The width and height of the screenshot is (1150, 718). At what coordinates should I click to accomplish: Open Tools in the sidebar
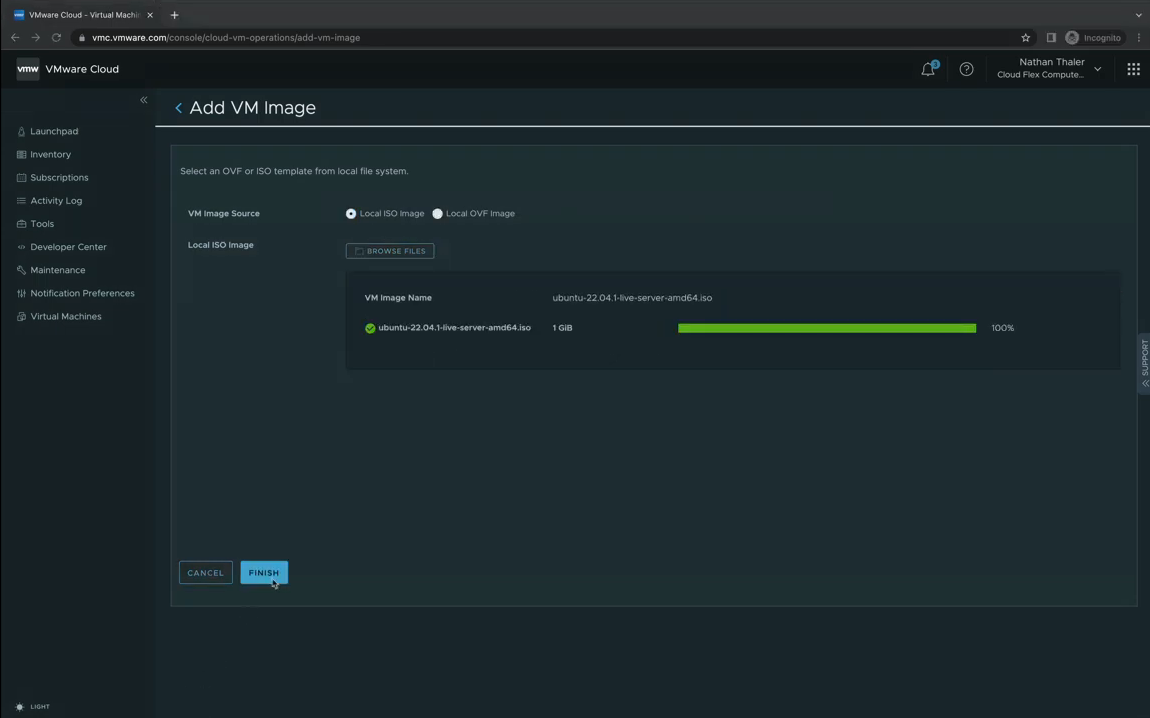tap(42, 224)
